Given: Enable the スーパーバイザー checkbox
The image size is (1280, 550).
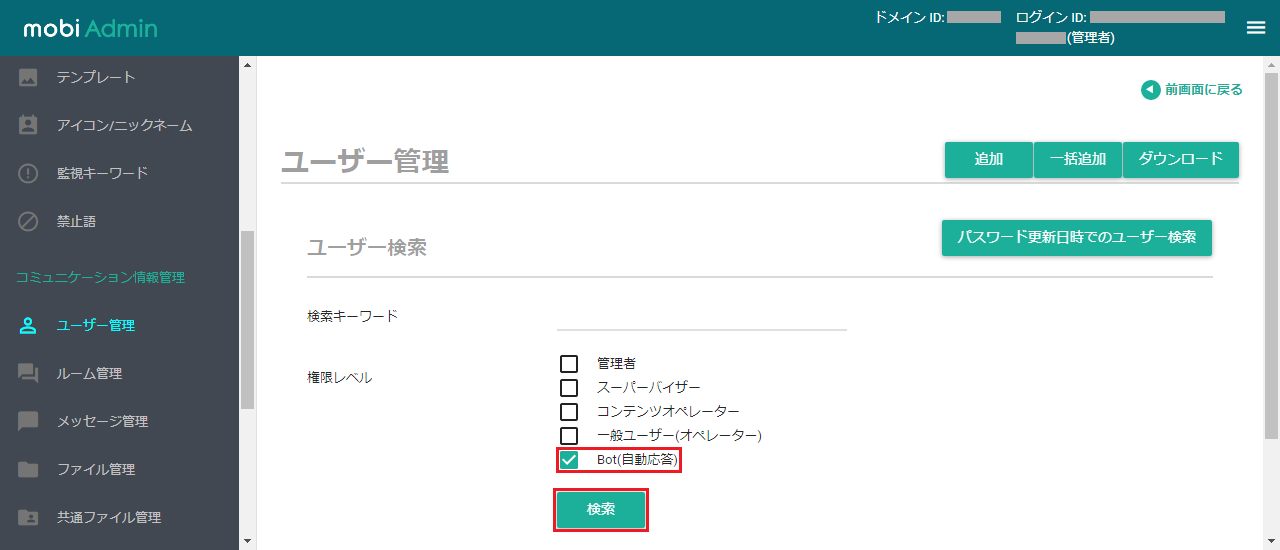Looking at the screenshot, I should tap(569, 387).
